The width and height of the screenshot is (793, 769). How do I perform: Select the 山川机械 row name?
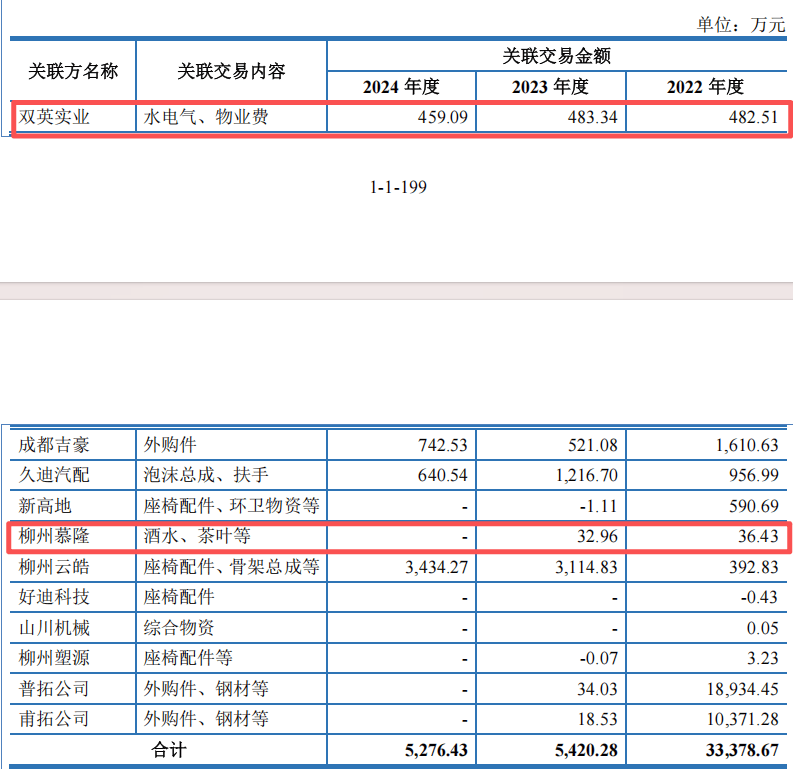click(54, 628)
